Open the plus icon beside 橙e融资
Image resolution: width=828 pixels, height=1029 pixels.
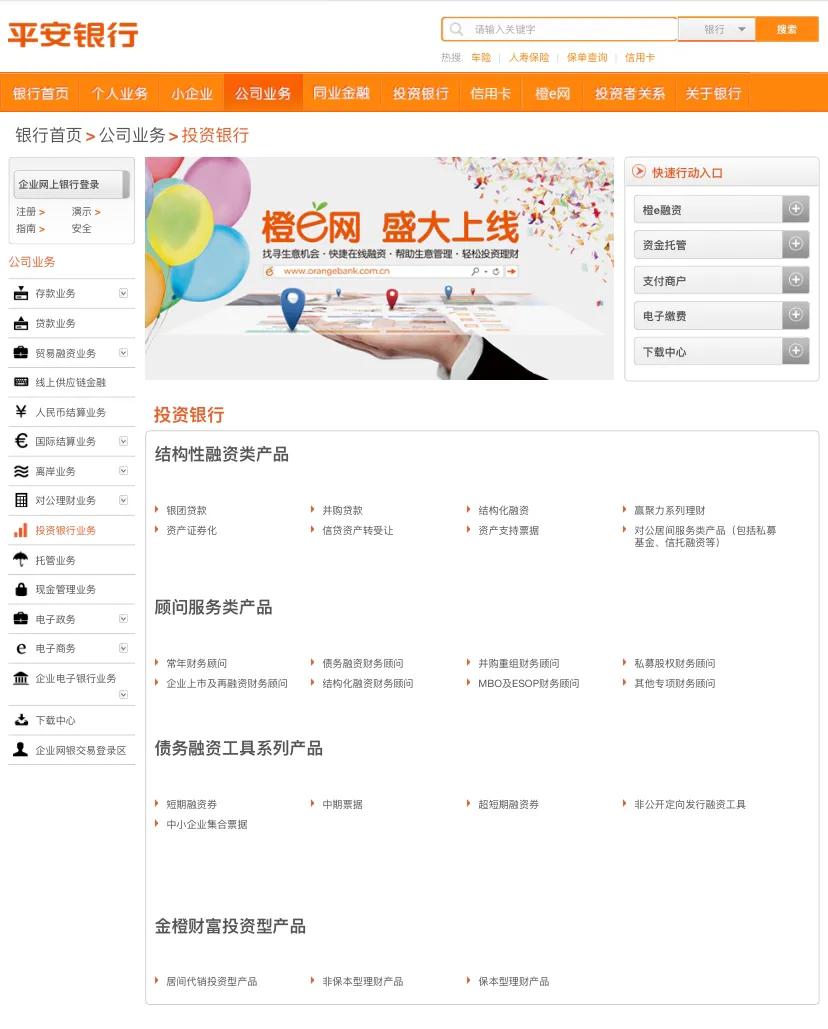795,208
